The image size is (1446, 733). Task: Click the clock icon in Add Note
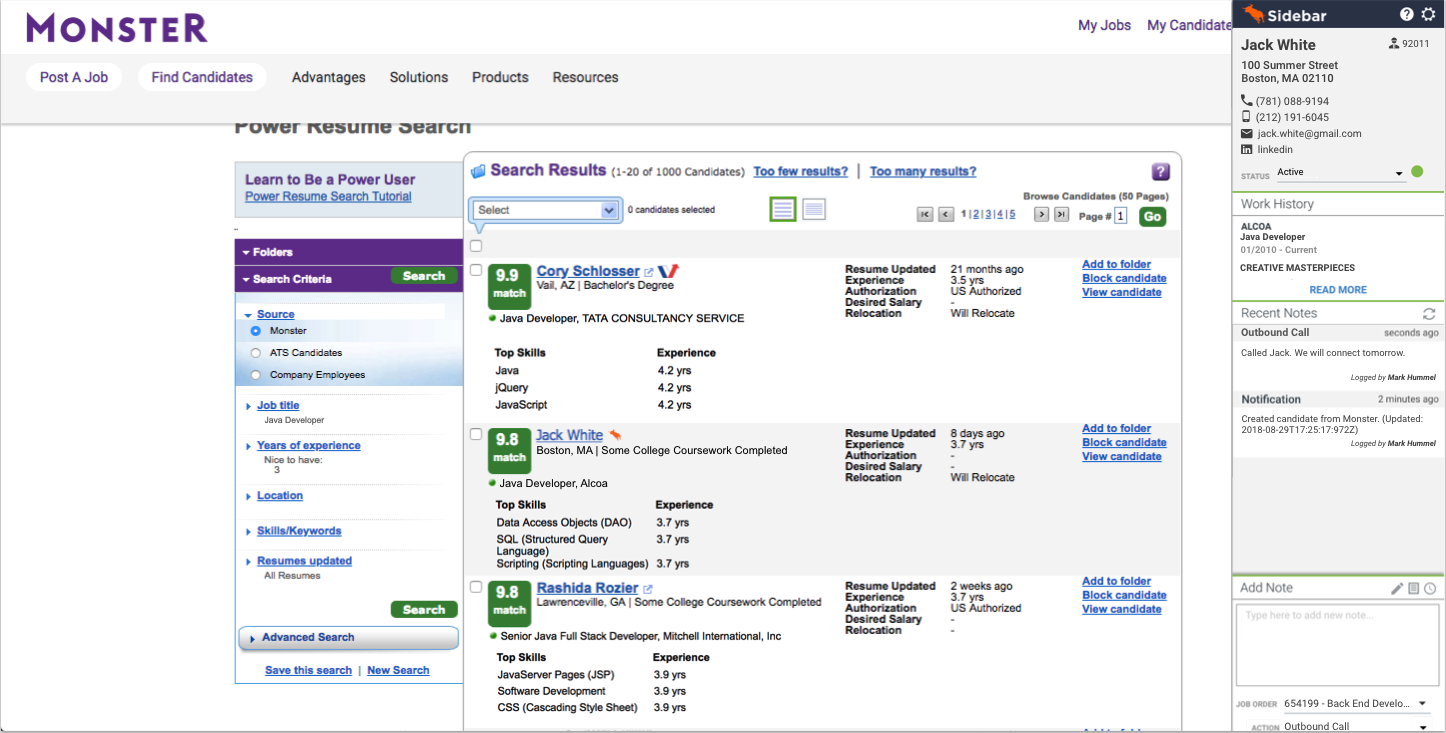pyautogui.click(x=1430, y=589)
